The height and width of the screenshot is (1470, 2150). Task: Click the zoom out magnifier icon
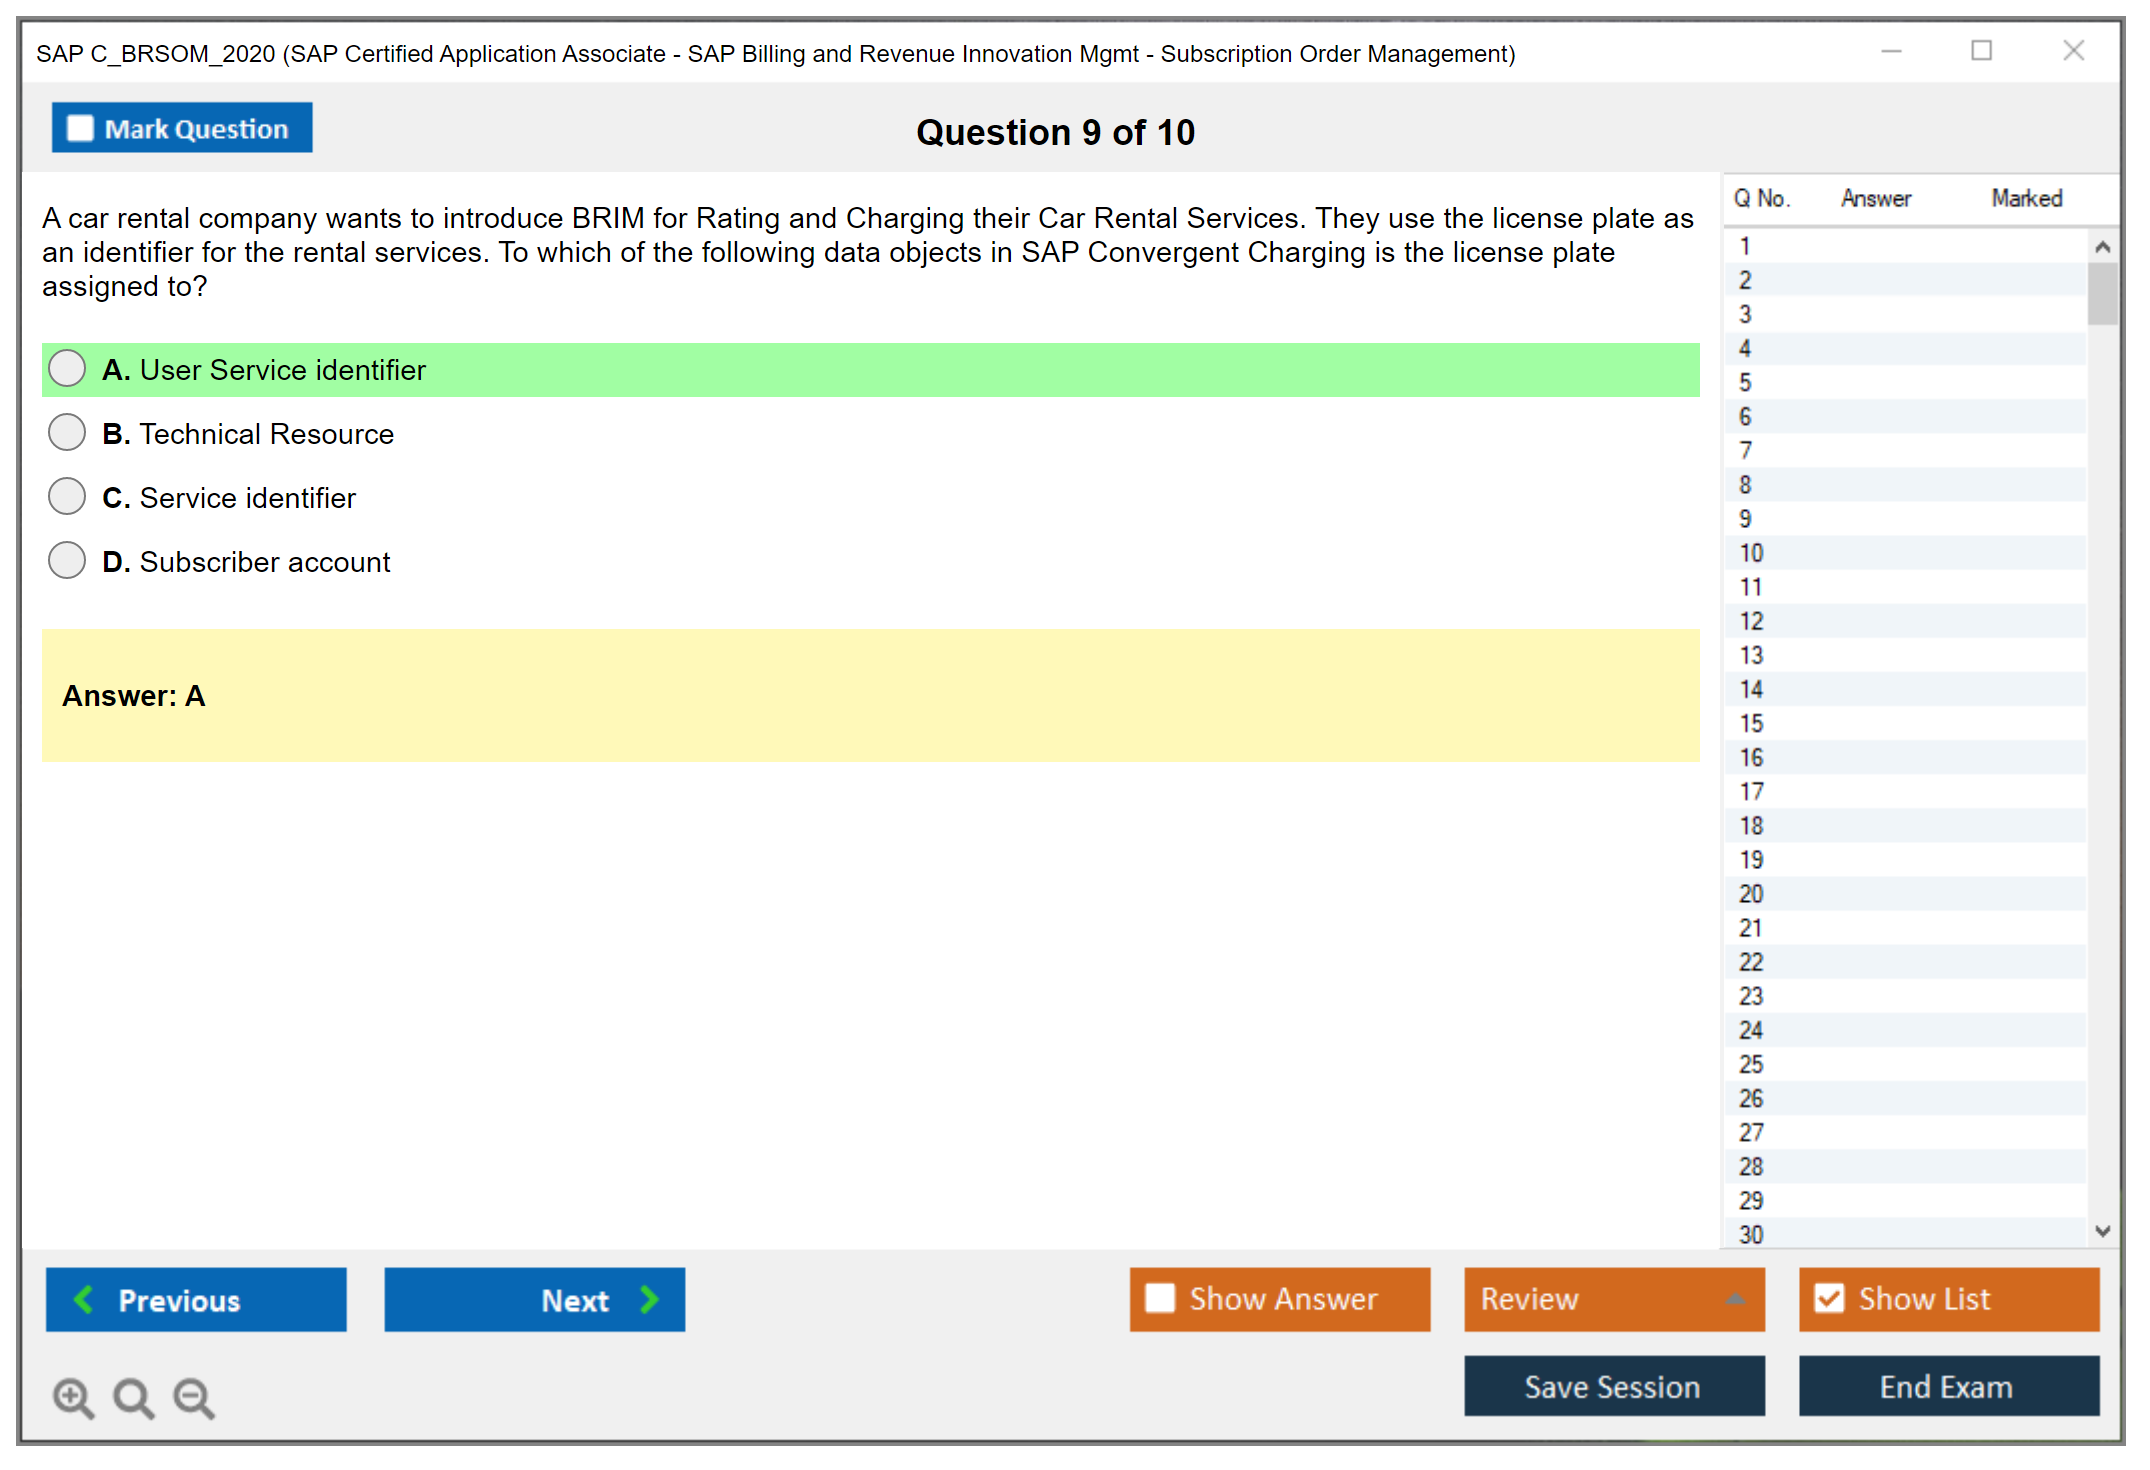[x=194, y=1397]
